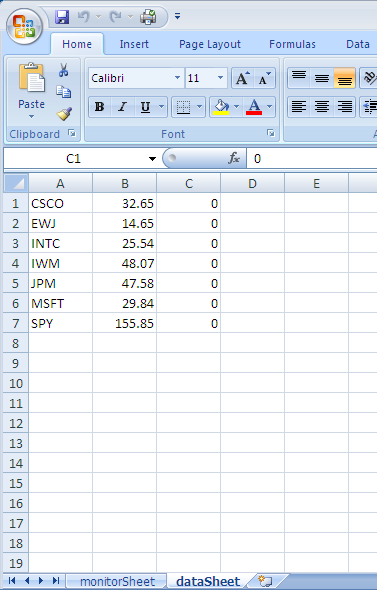Screen dimensions: 377x590
Task: Click Grow Font icon
Action: tap(242, 78)
